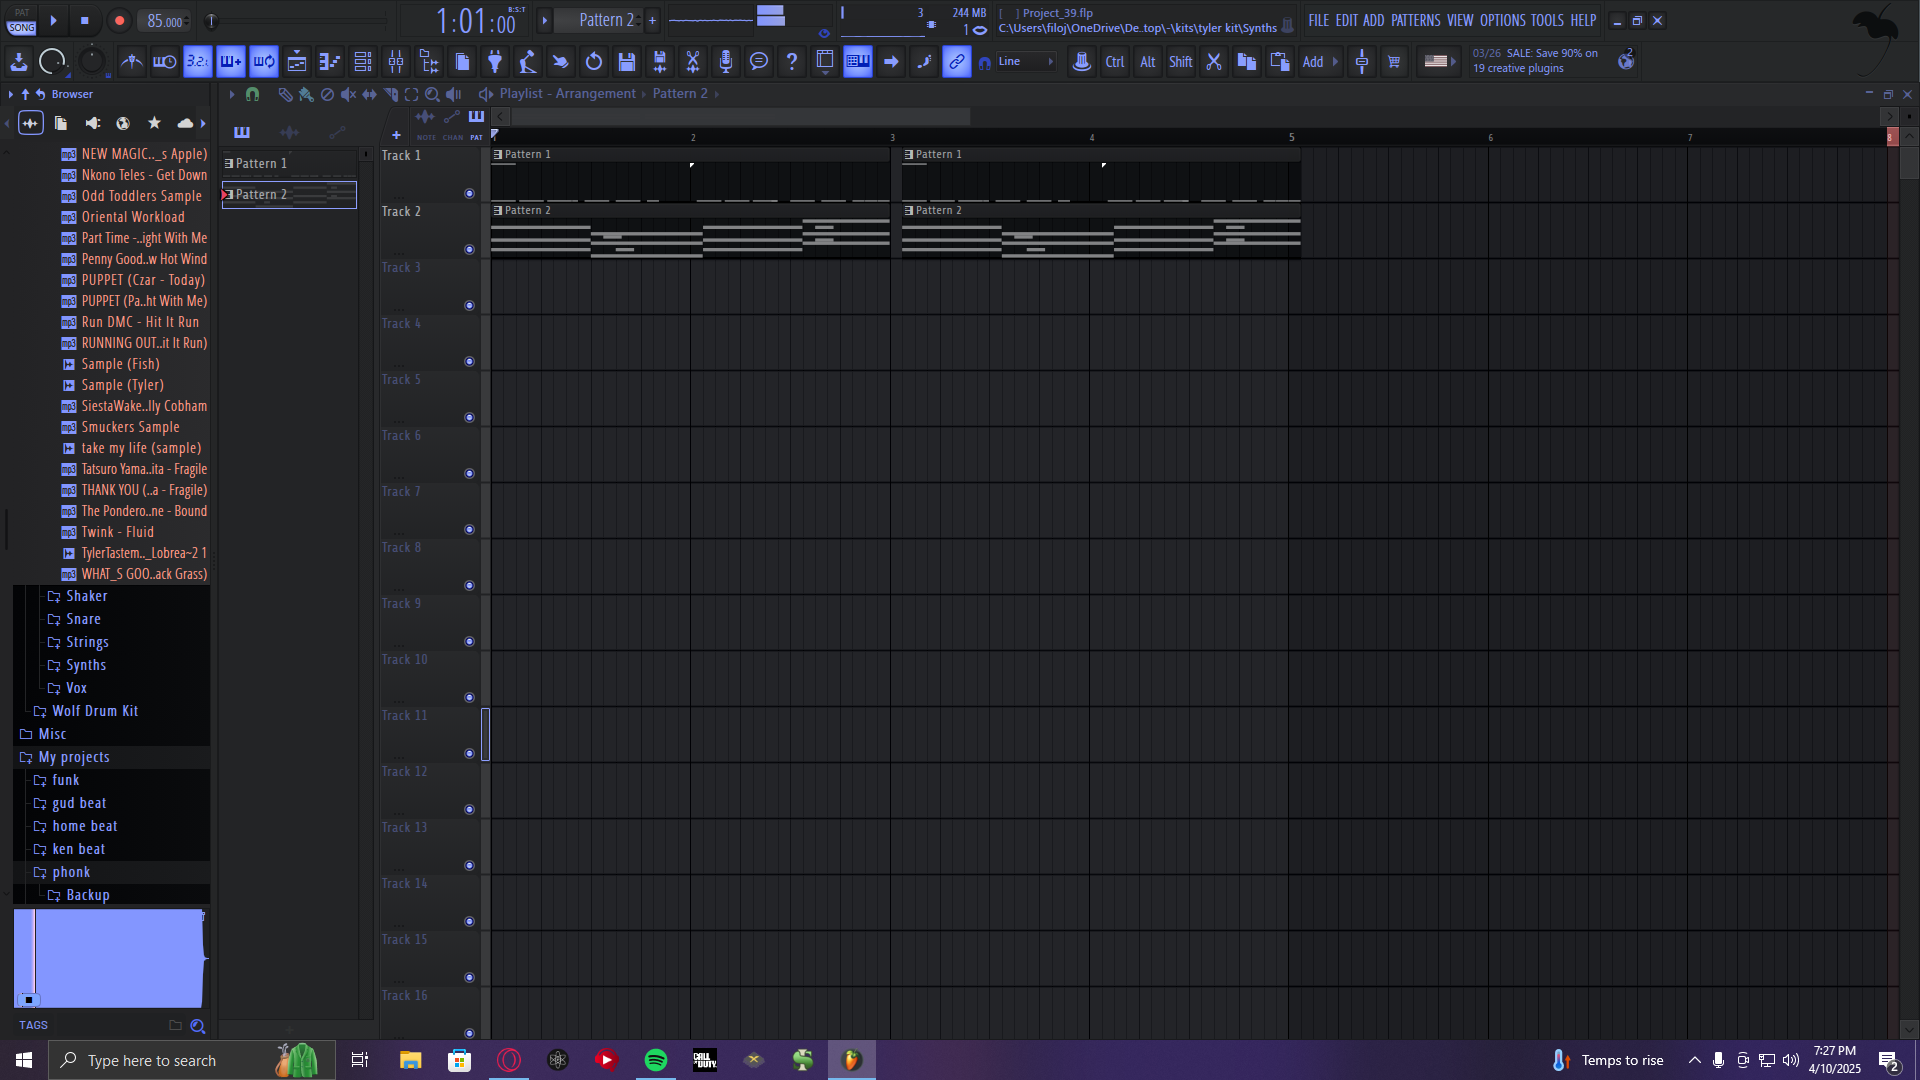Open the PATTERNS menu

point(1415,20)
